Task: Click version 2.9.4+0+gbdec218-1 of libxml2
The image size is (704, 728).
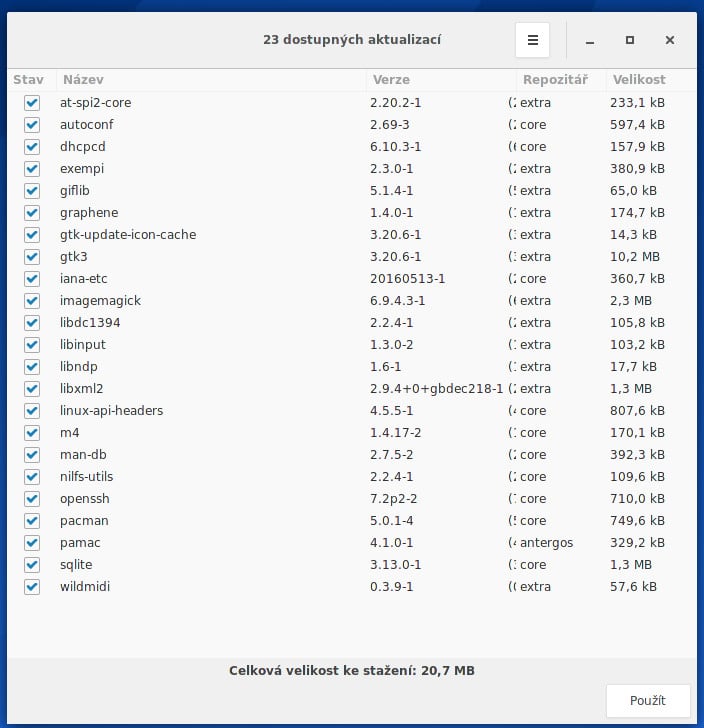Action: (x=437, y=389)
